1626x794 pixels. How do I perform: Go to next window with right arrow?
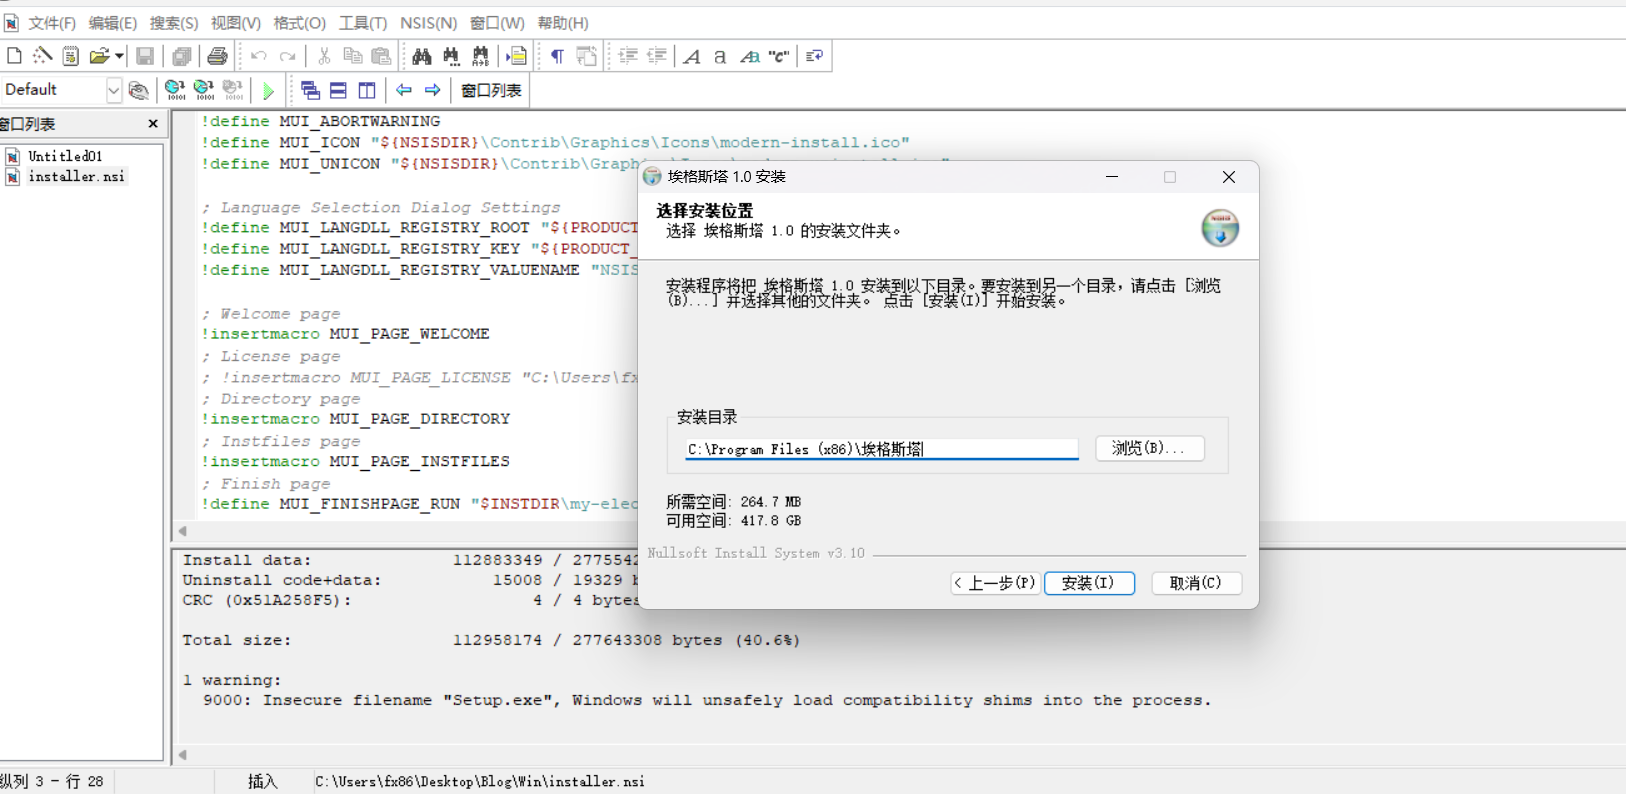(x=433, y=90)
